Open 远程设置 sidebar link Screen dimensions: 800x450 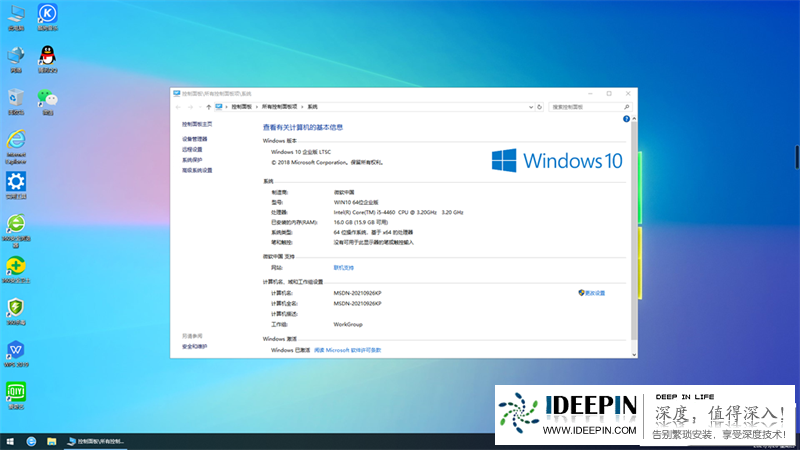click(x=192, y=149)
